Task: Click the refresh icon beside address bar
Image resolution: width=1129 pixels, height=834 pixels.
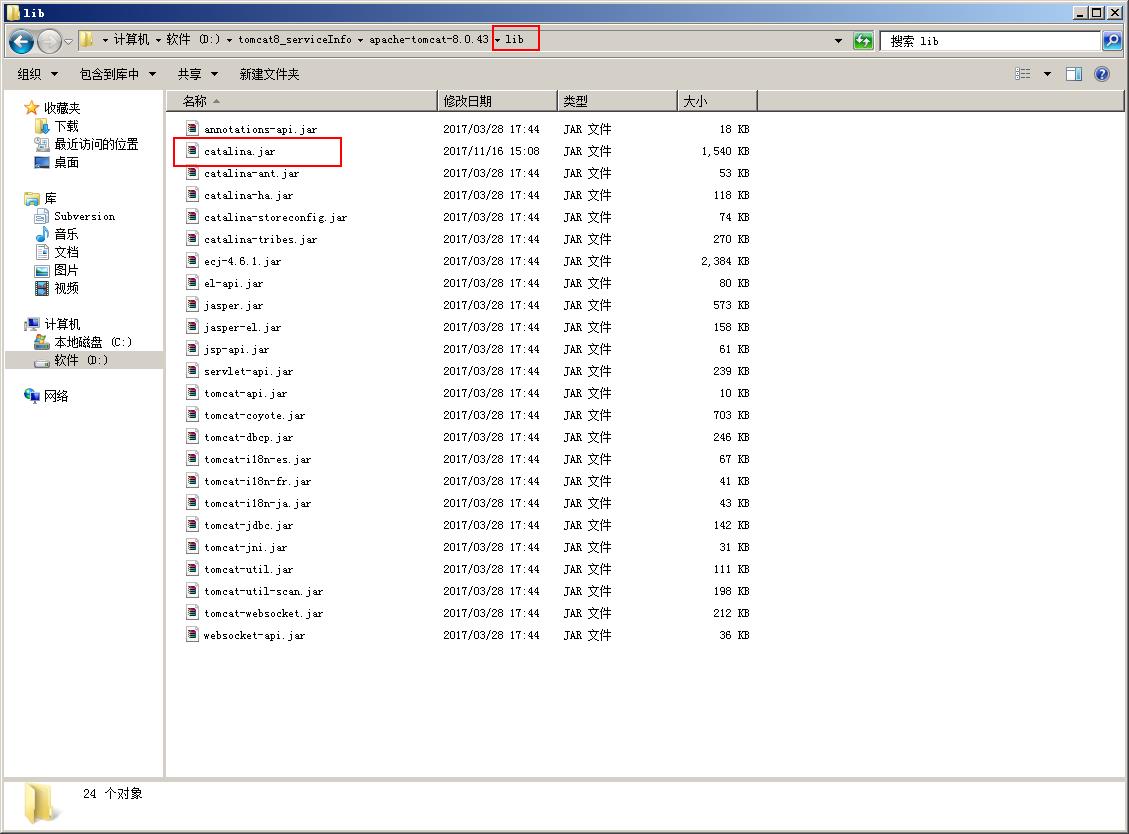Action: click(863, 41)
